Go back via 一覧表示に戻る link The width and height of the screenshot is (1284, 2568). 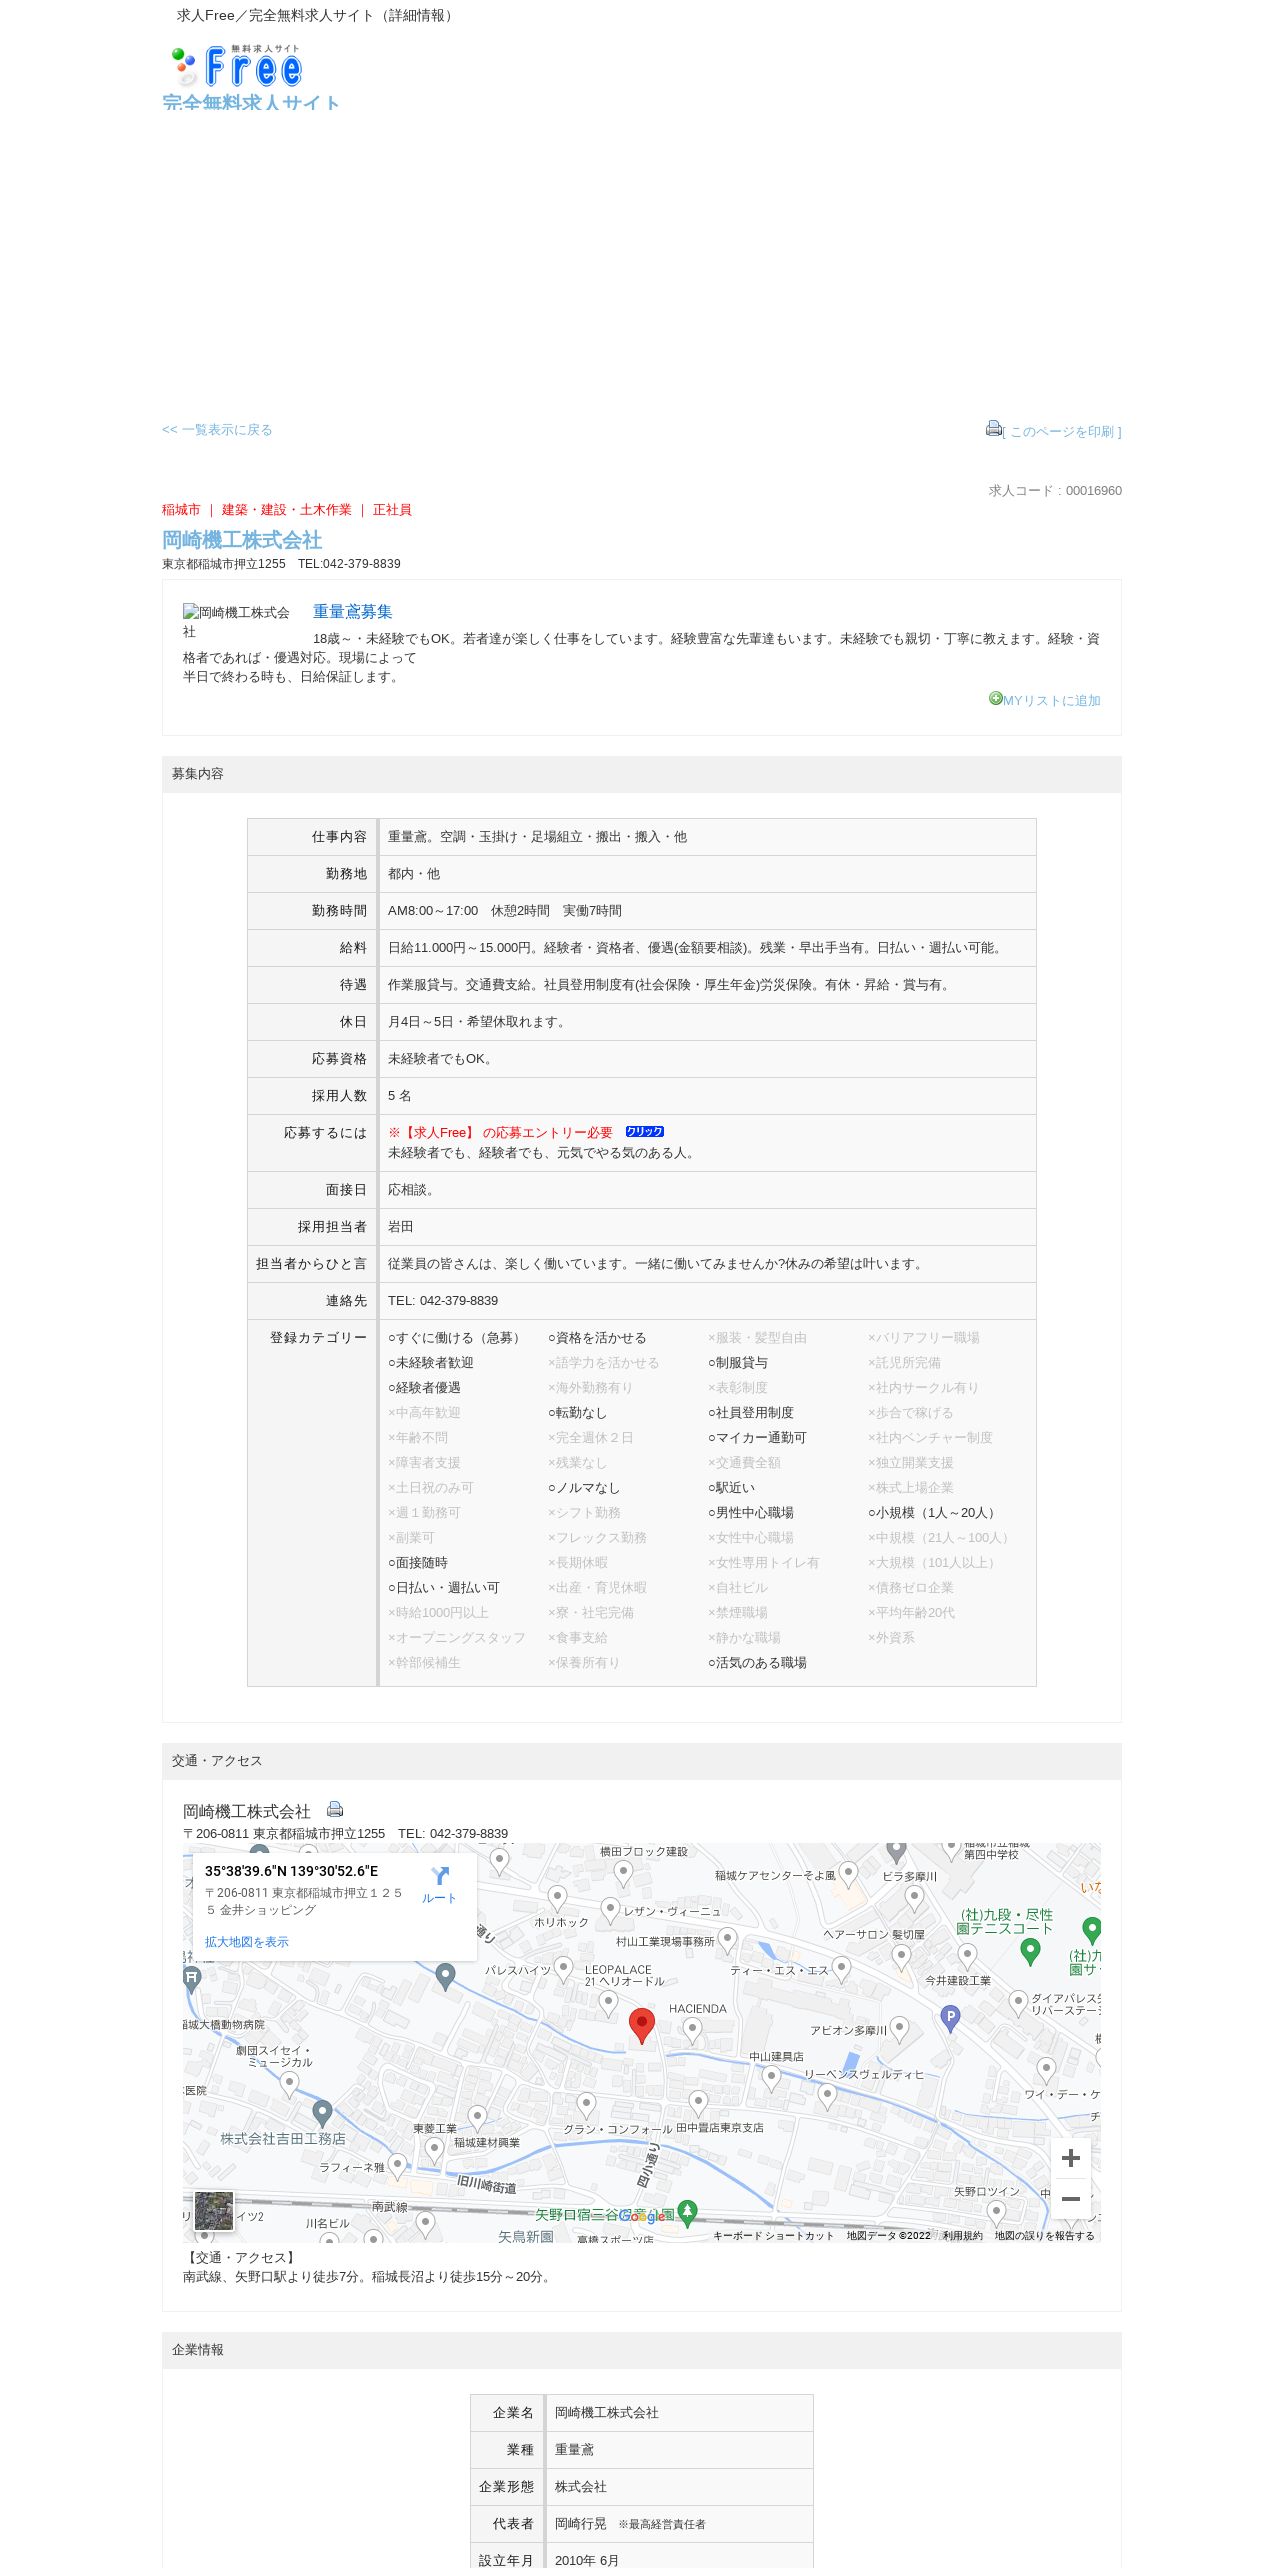click(x=217, y=430)
